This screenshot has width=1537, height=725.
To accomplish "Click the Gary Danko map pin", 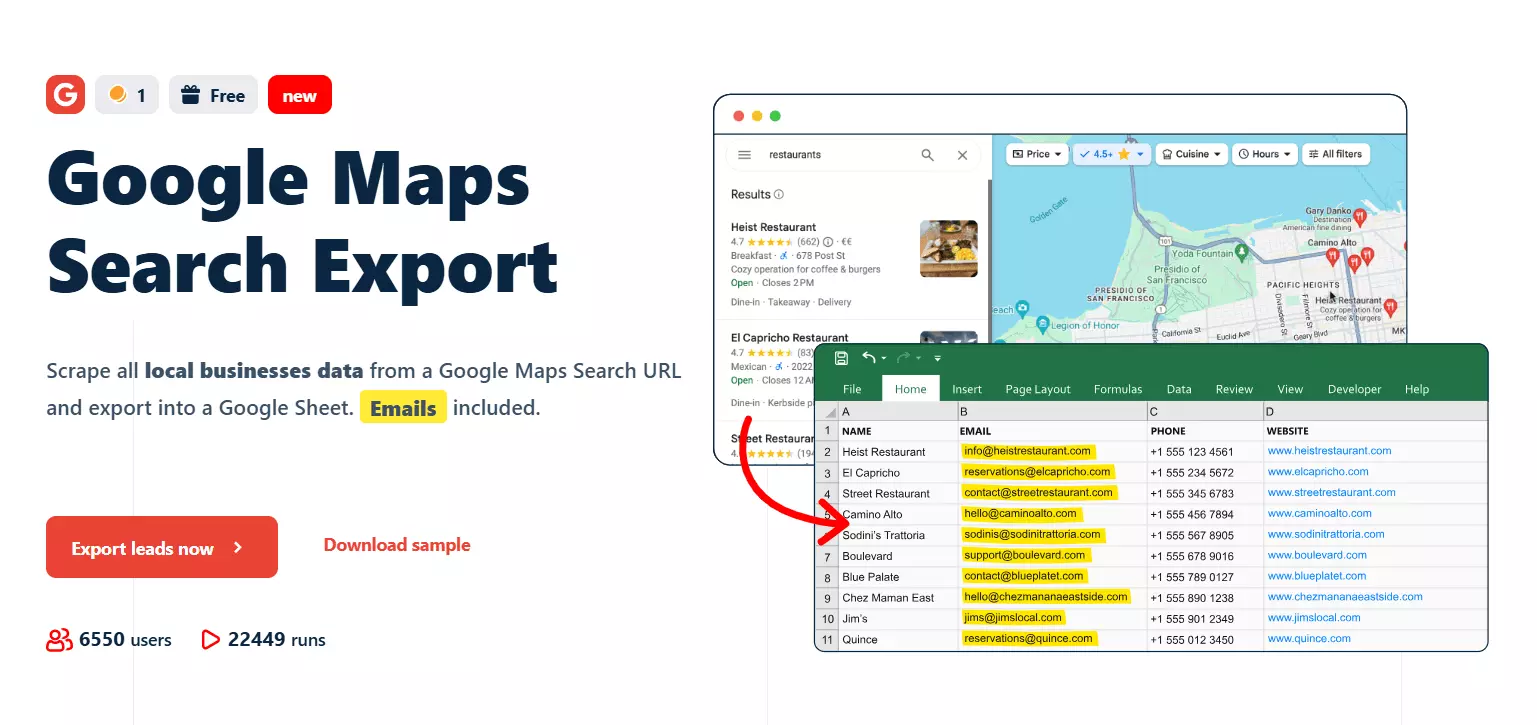I will pos(1359,215).
